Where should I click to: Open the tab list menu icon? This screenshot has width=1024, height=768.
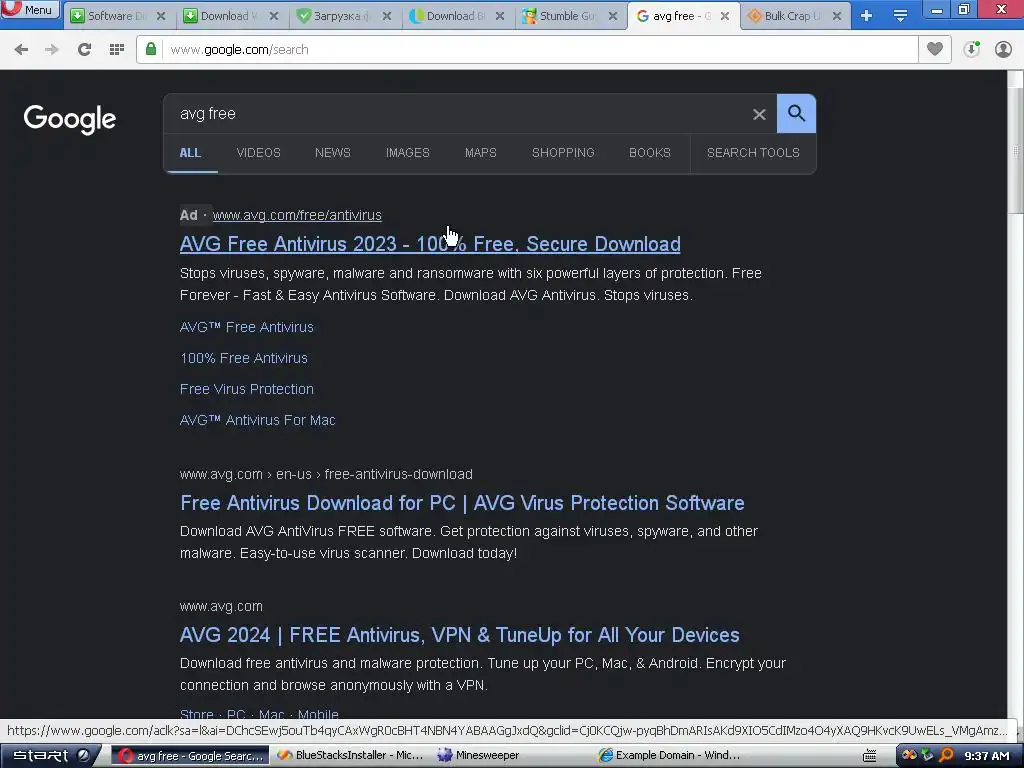coord(901,16)
